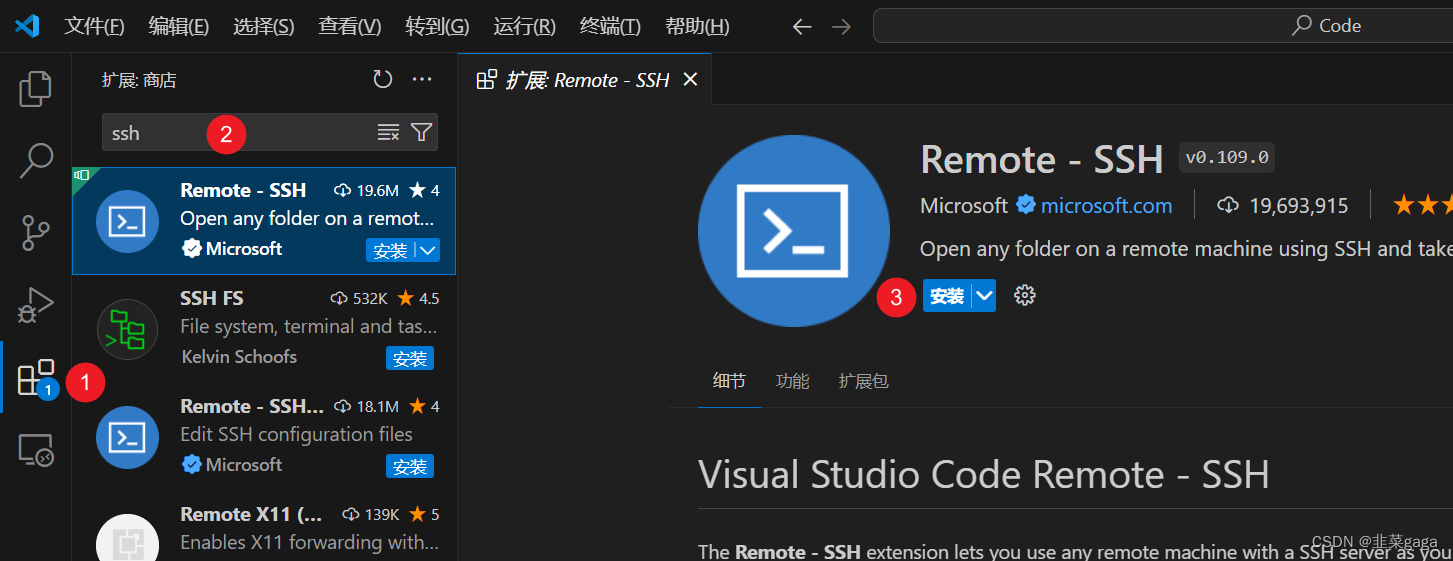Screen dimensions: 1453x561
Task: Open the microsoft.com publisher link
Action: pyautogui.click(x=1106, y=206)
